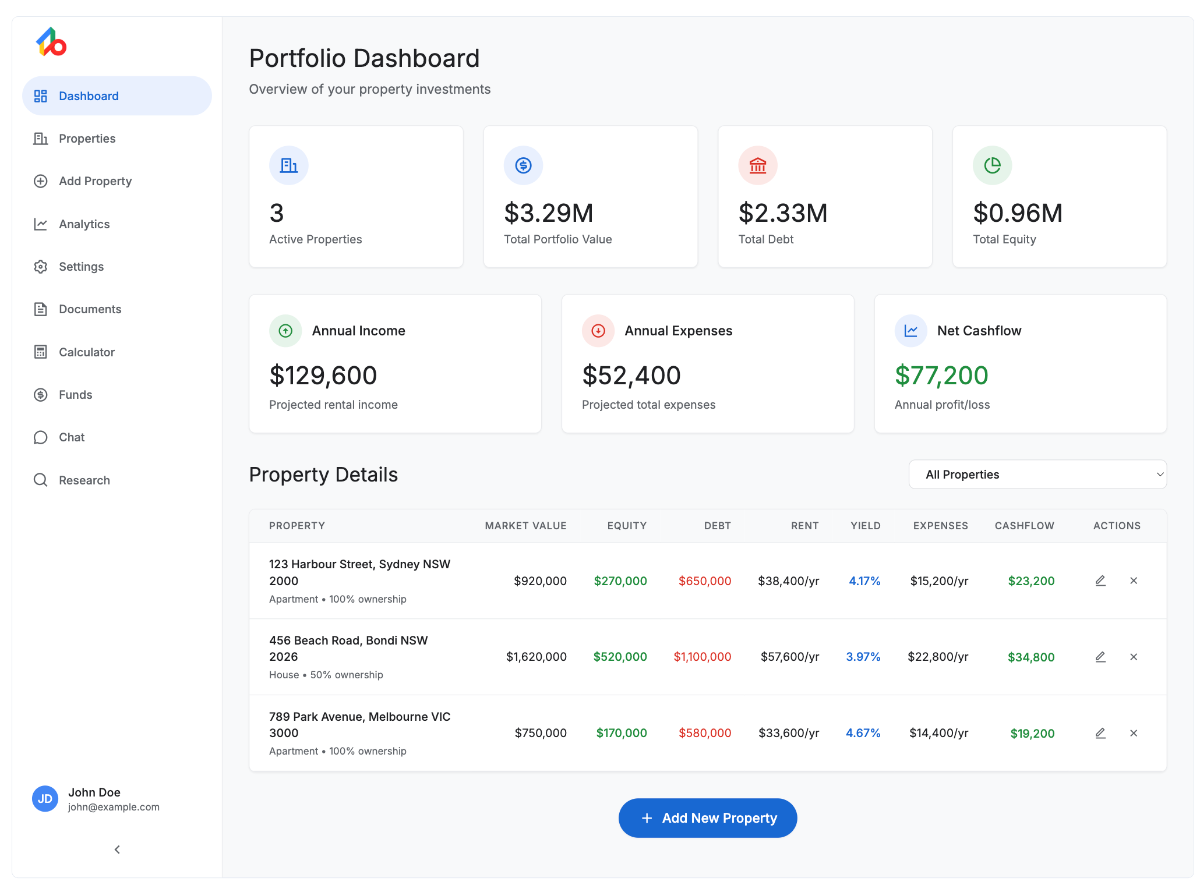Collapse the sidebar with the chevron arrow
Image resolution: width=1200 pixels, height=885 pixels.
point(116,849)
